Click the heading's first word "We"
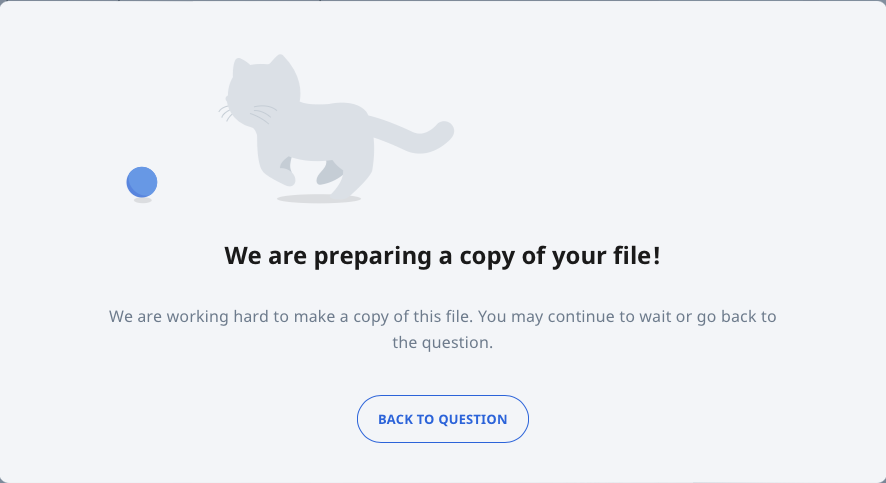 [x=243, y=255]
